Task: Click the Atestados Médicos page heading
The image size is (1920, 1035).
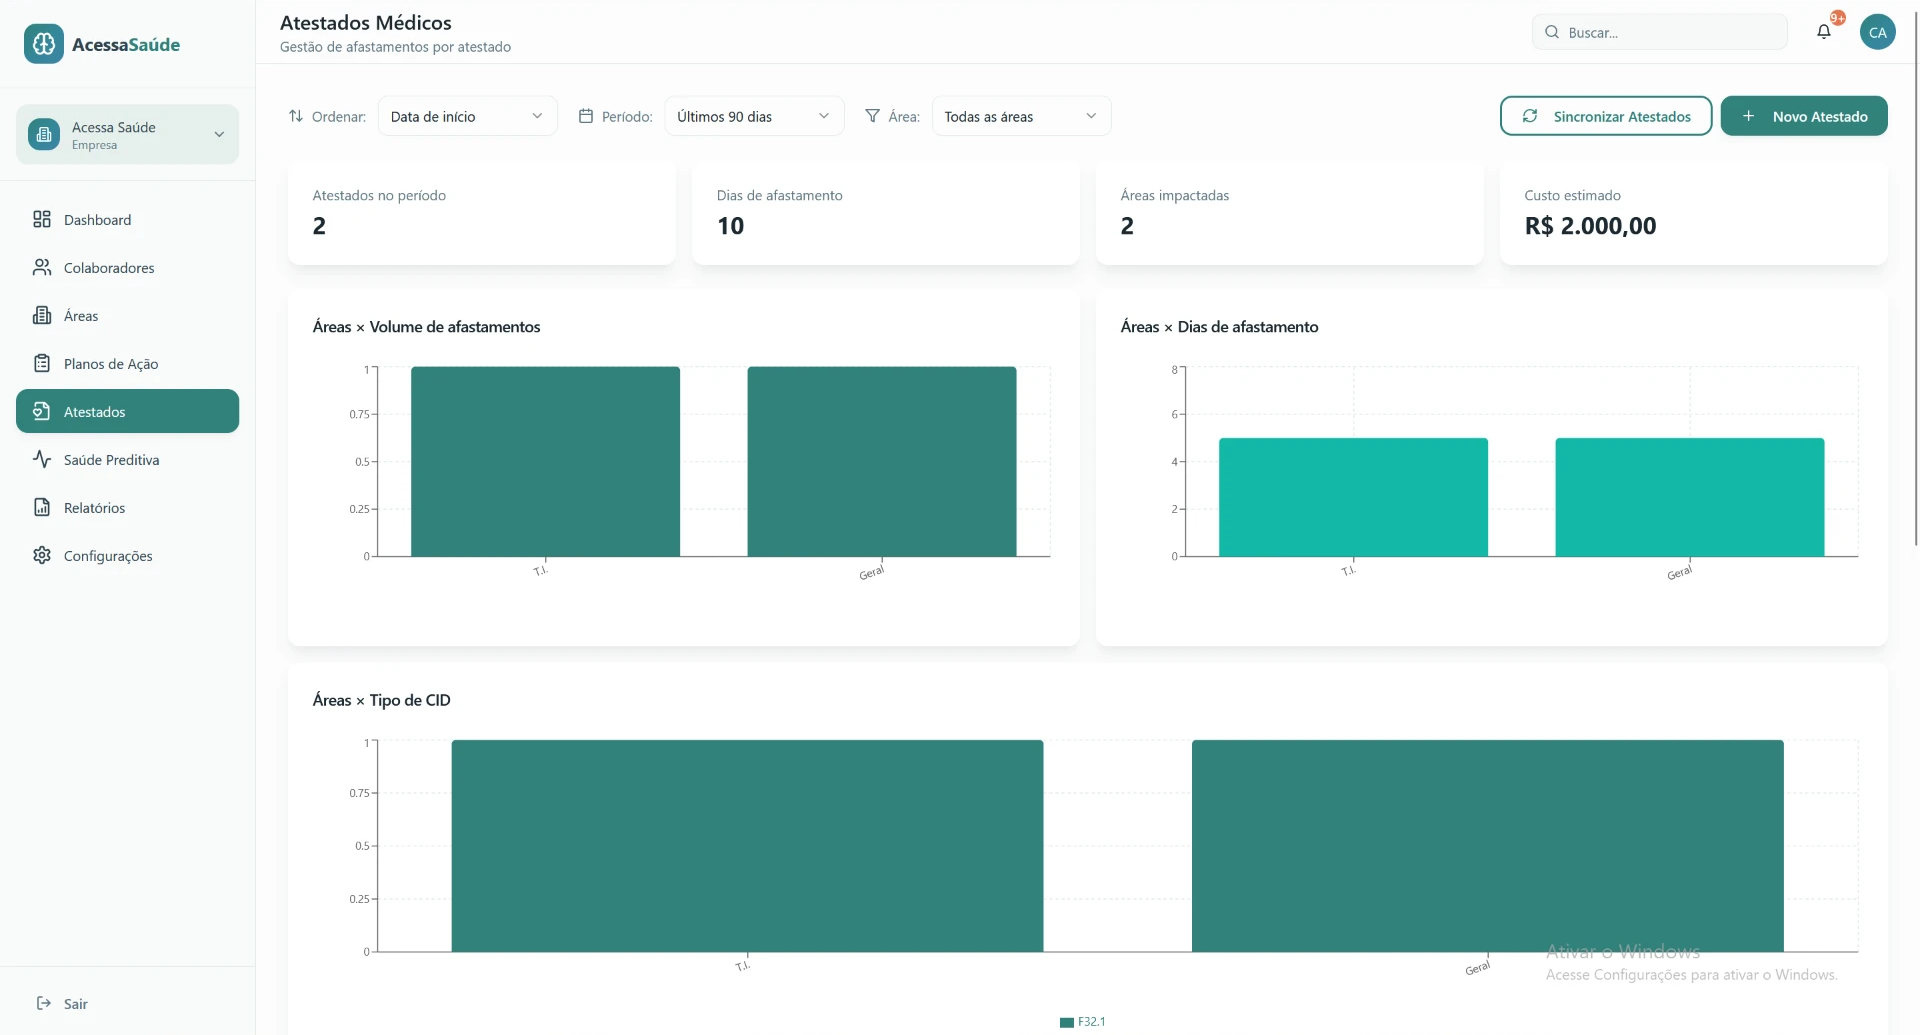Action: pos(366,22)
